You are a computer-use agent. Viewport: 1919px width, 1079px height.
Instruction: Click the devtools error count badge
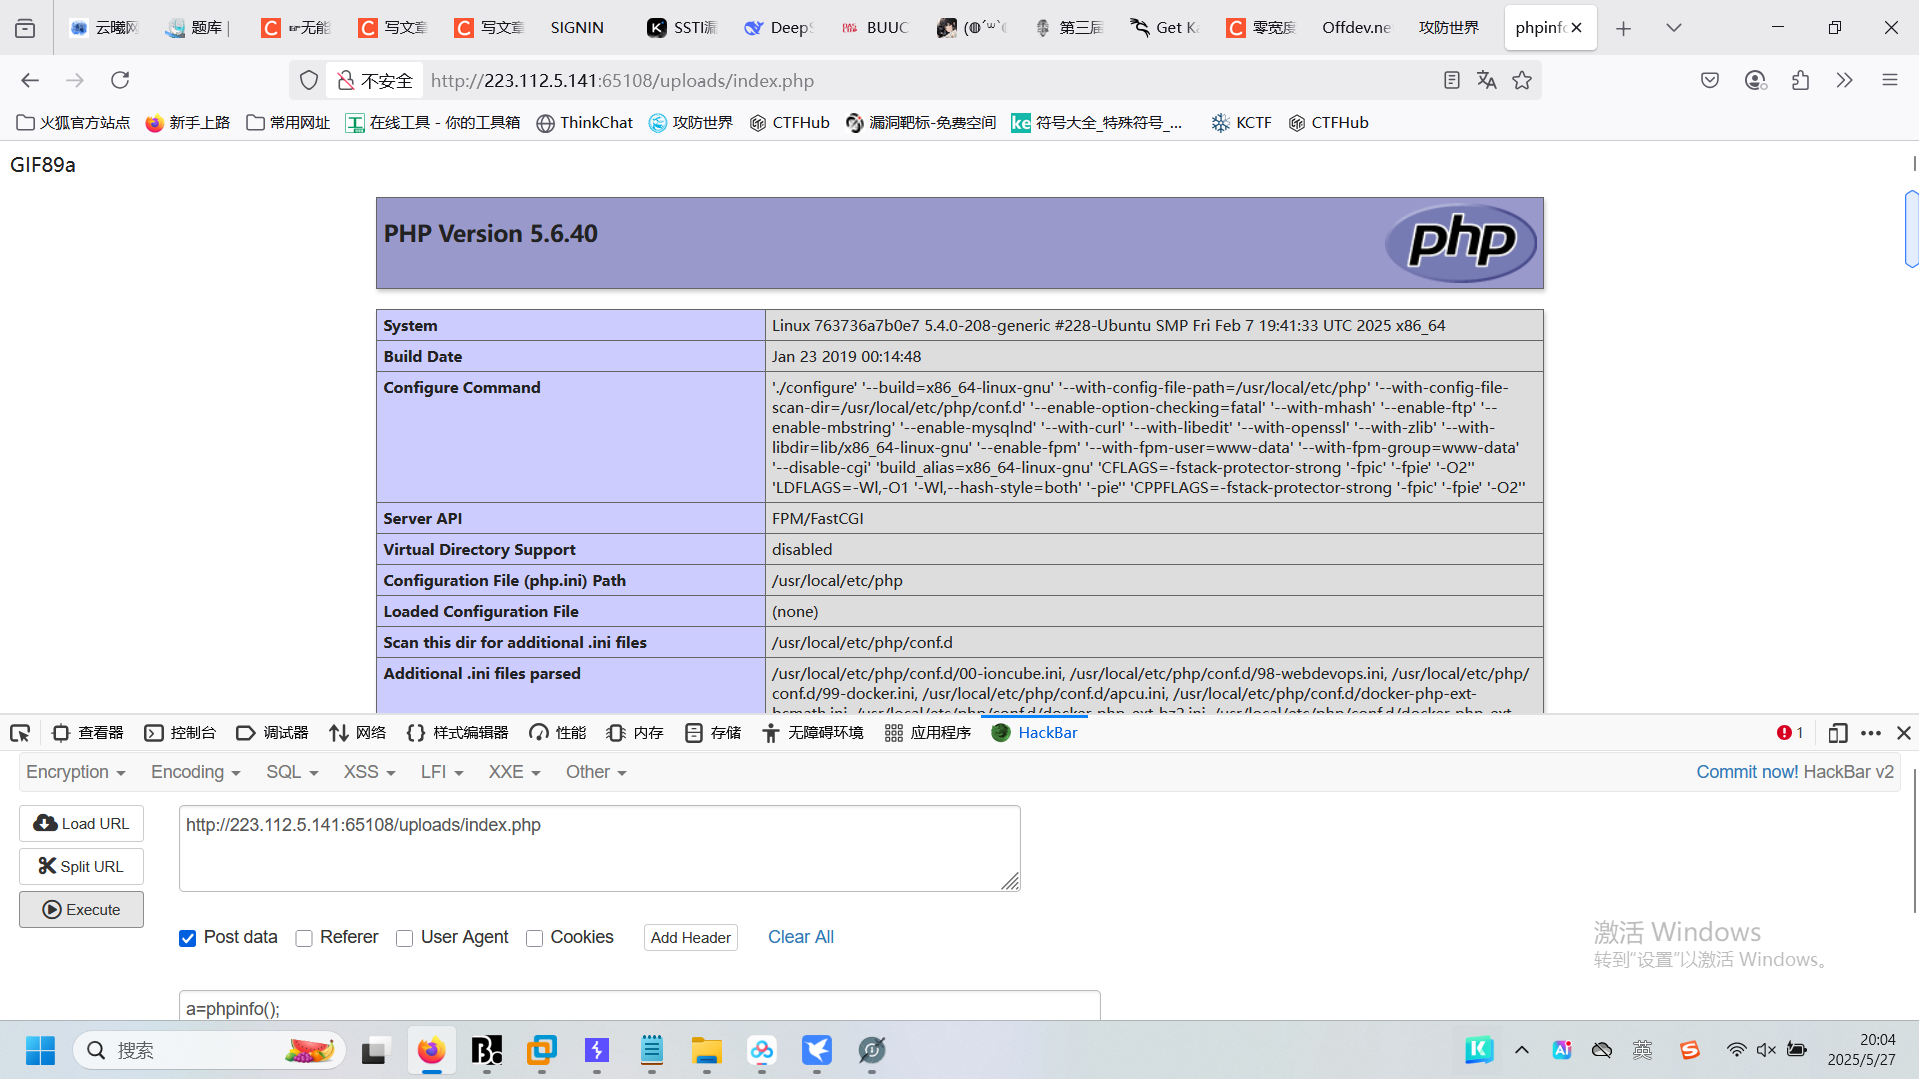tap(1790, 733)
